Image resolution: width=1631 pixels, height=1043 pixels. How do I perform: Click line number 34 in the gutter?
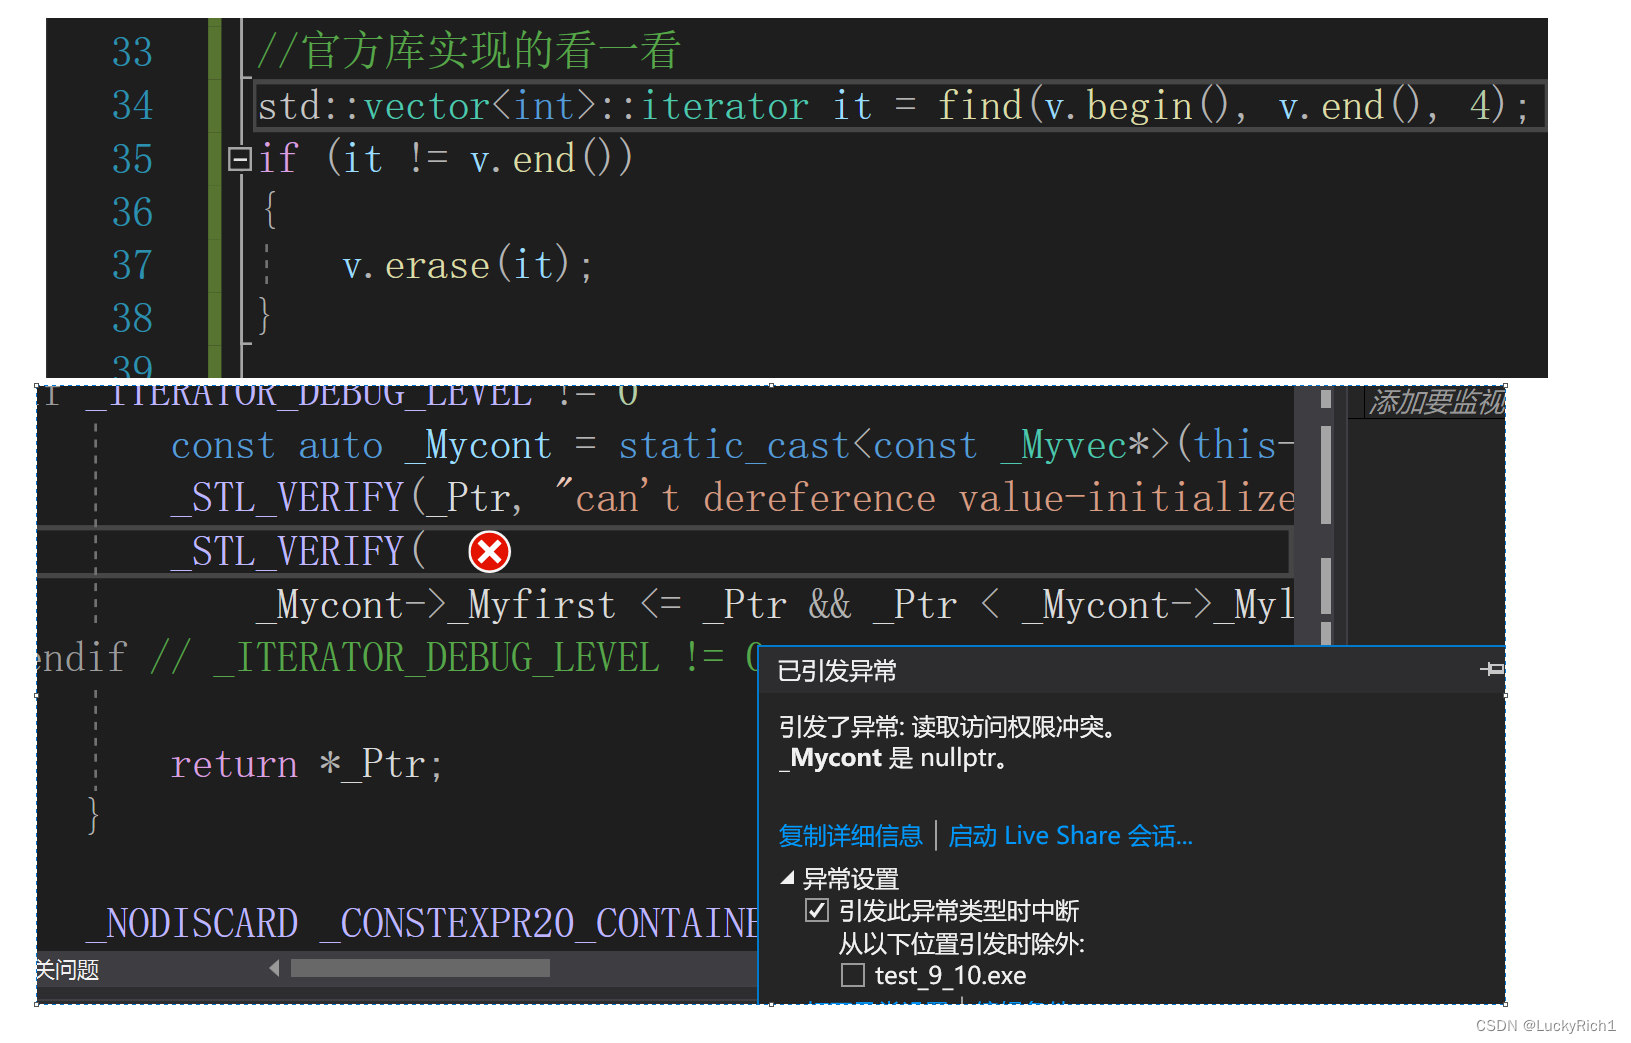(x=132, y=106)
